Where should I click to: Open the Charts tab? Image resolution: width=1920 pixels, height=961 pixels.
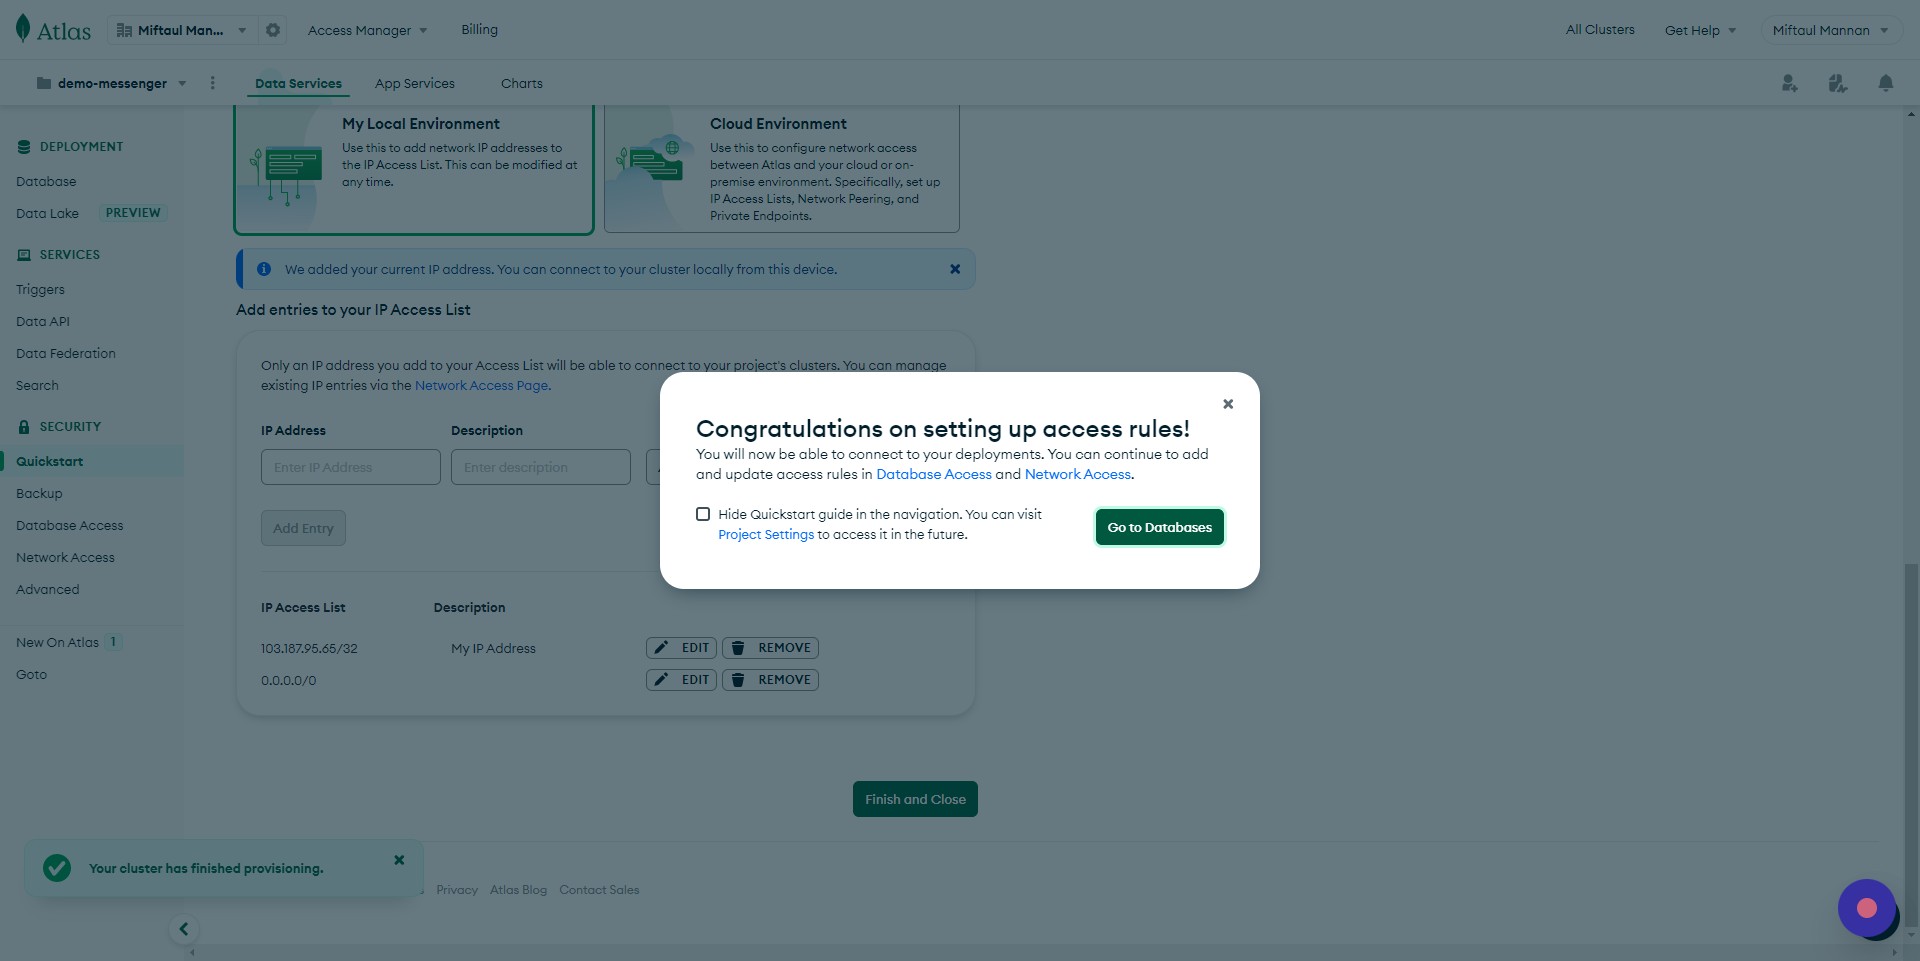[x=521, y=83]
